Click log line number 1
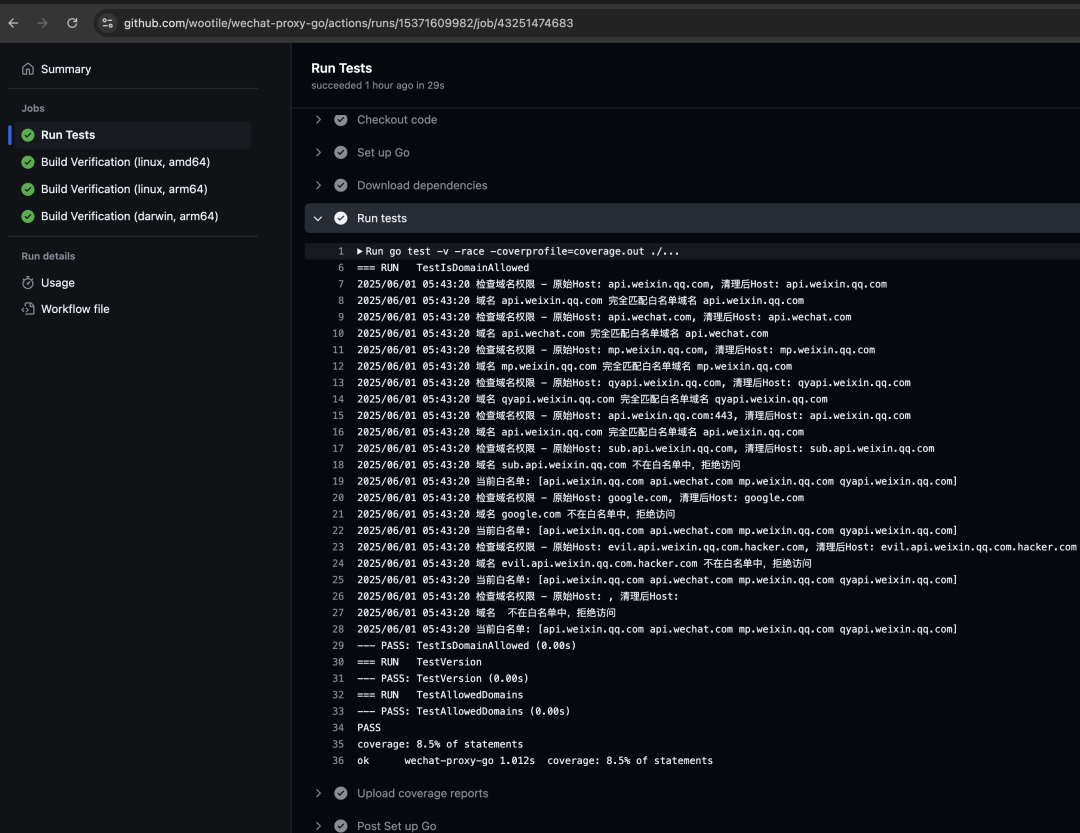Image resolution: width=1080 pixels, height=833 pixels. [341, 251]
